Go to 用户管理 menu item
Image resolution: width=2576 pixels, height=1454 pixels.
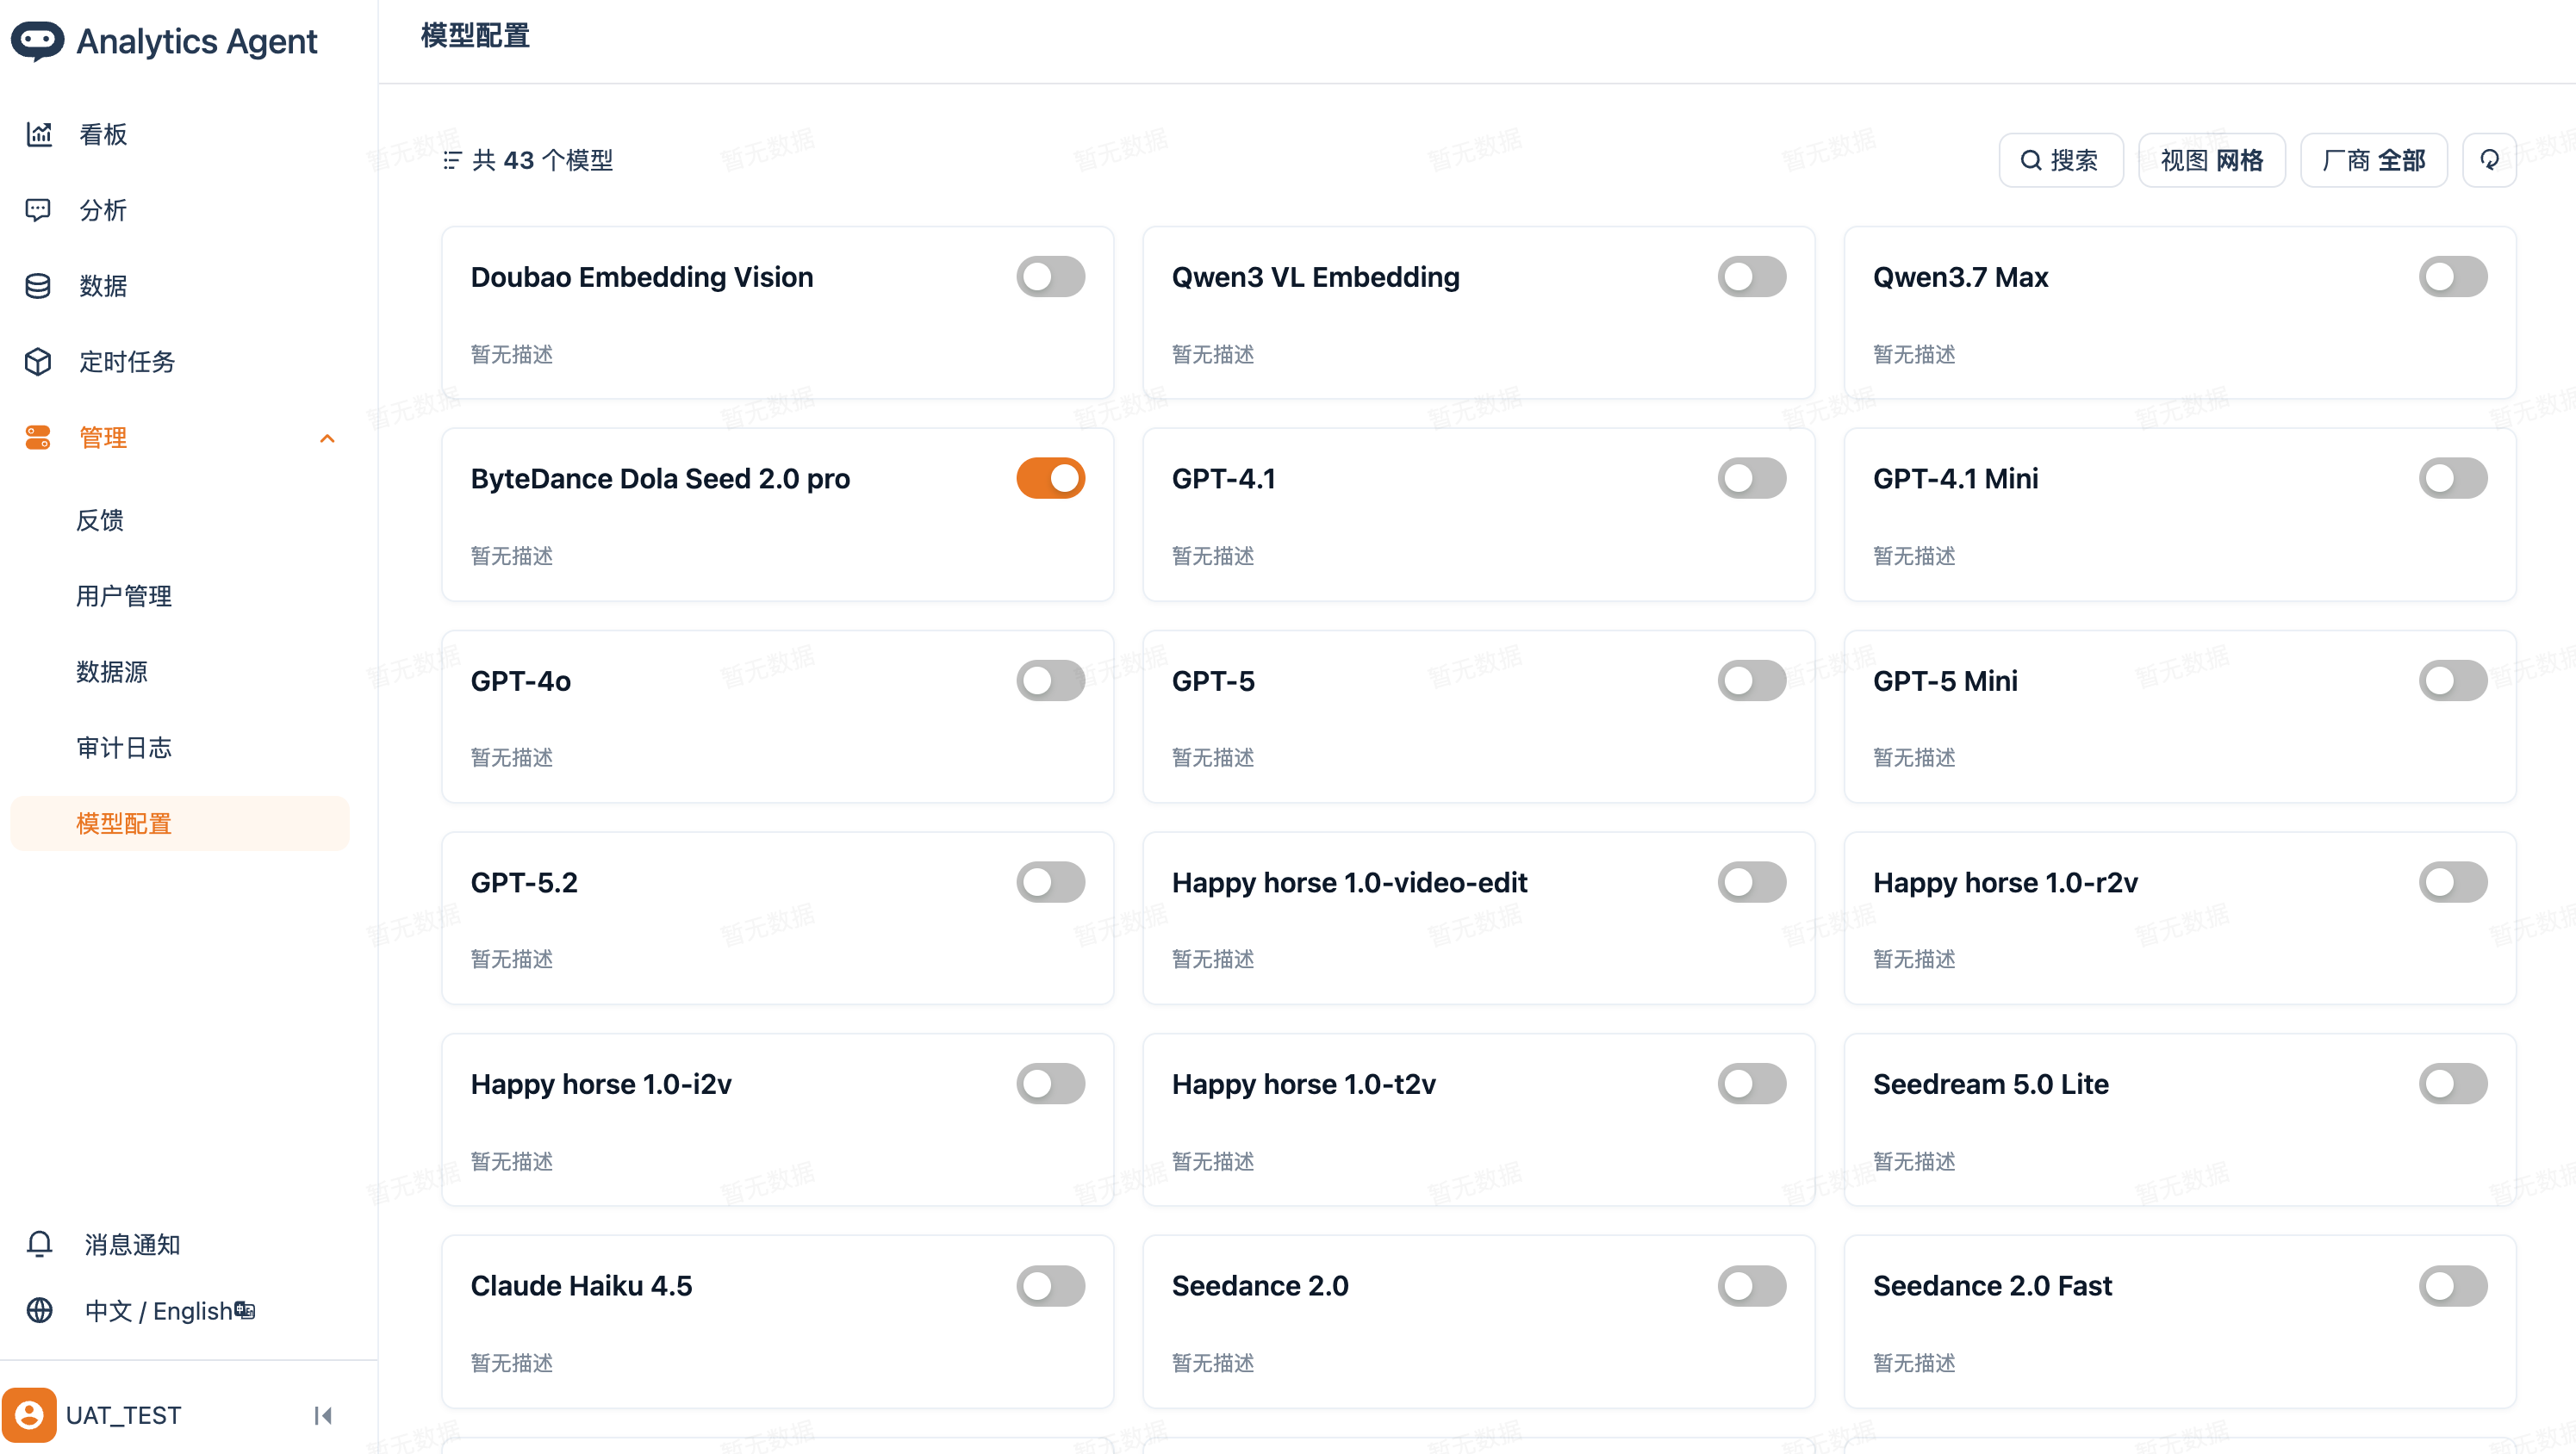click(x=124, y=596)
